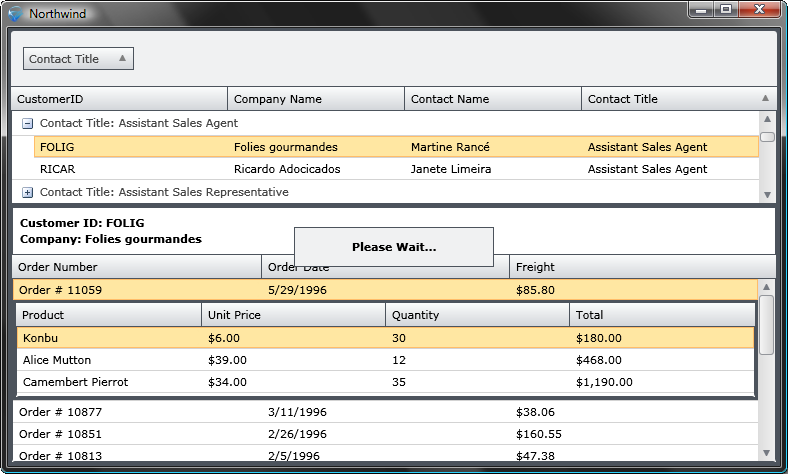Sort by Unit Price column header
The height and width of the screenshot is (474, 788).
293,315
